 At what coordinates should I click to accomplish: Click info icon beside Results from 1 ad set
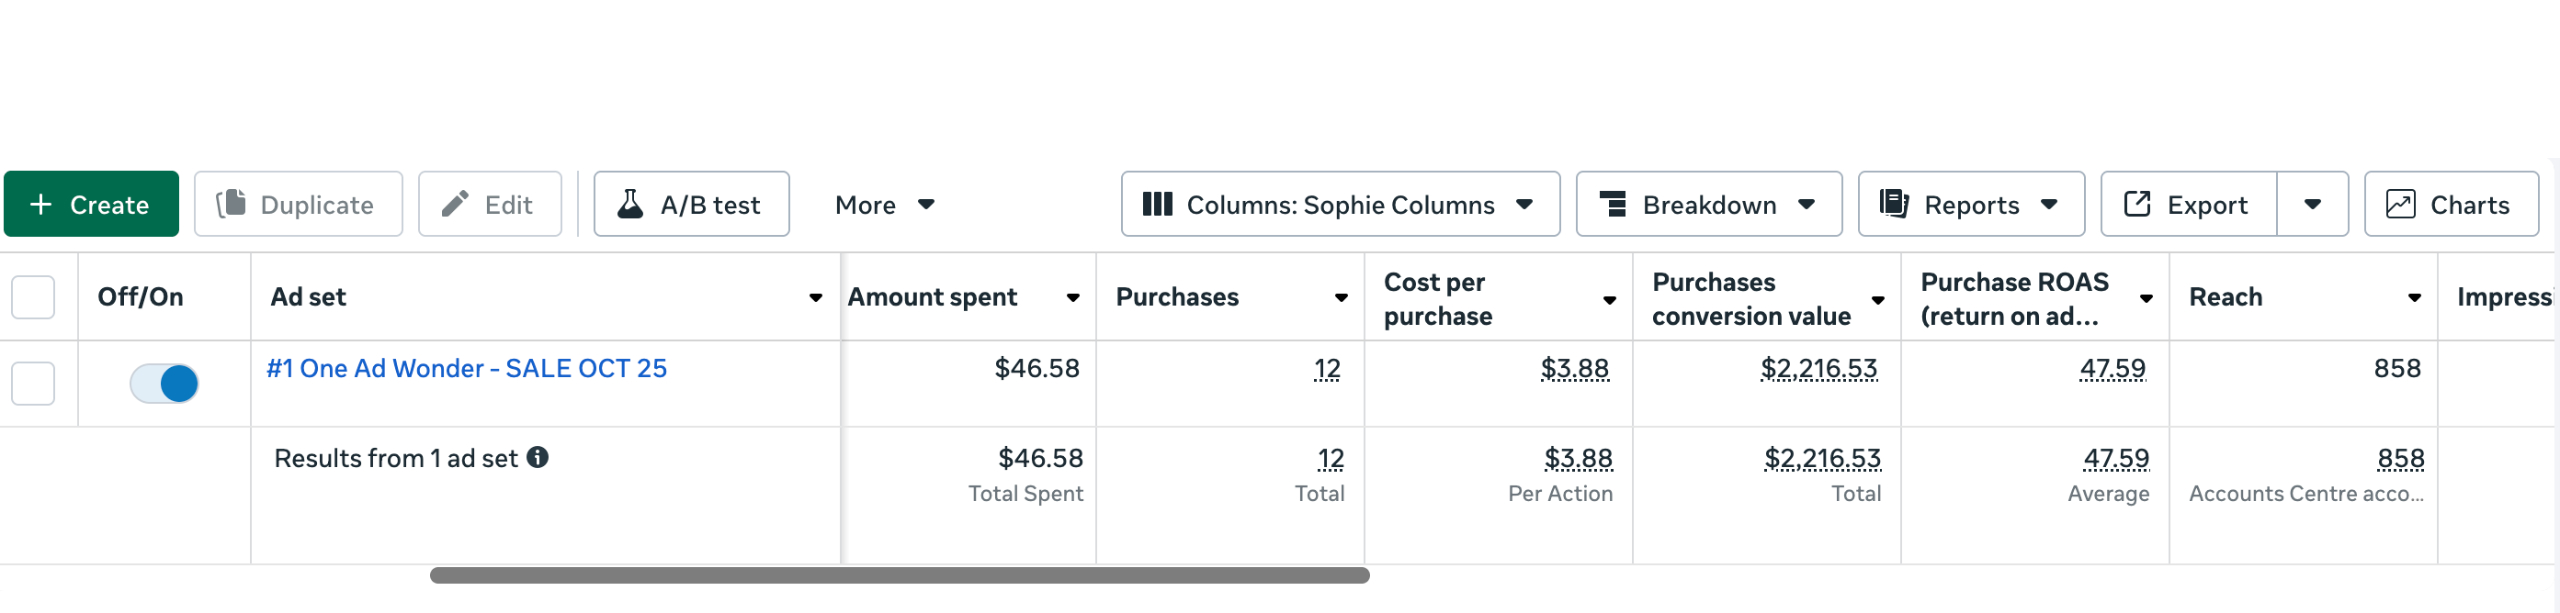[538, 457]
